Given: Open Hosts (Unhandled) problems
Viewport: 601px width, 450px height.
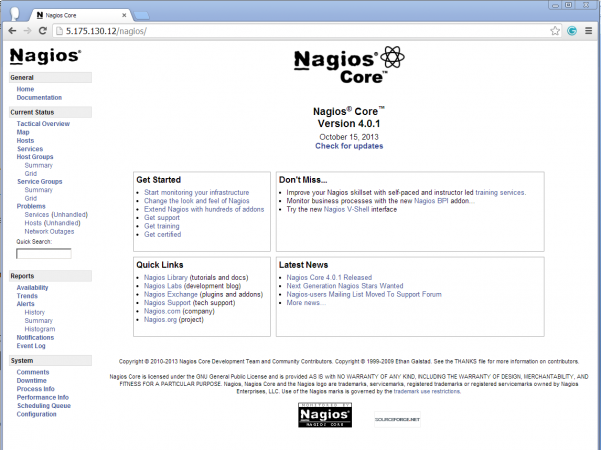Looking at the screenshot, I should coord(53,223).
